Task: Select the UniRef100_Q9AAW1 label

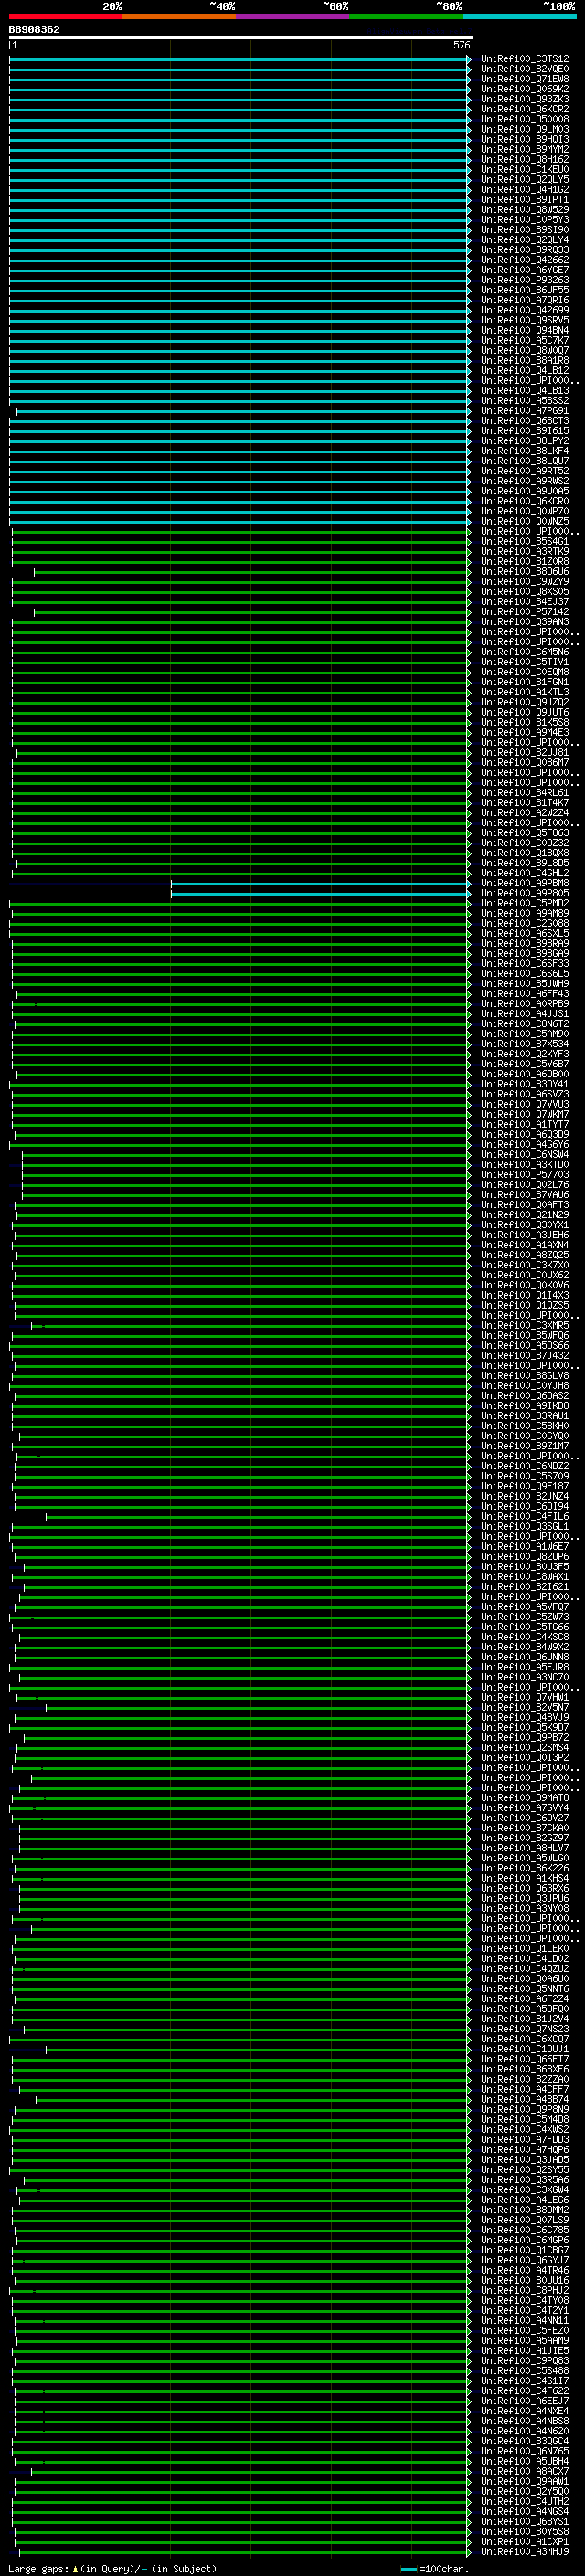Action: coord(524,2483)
